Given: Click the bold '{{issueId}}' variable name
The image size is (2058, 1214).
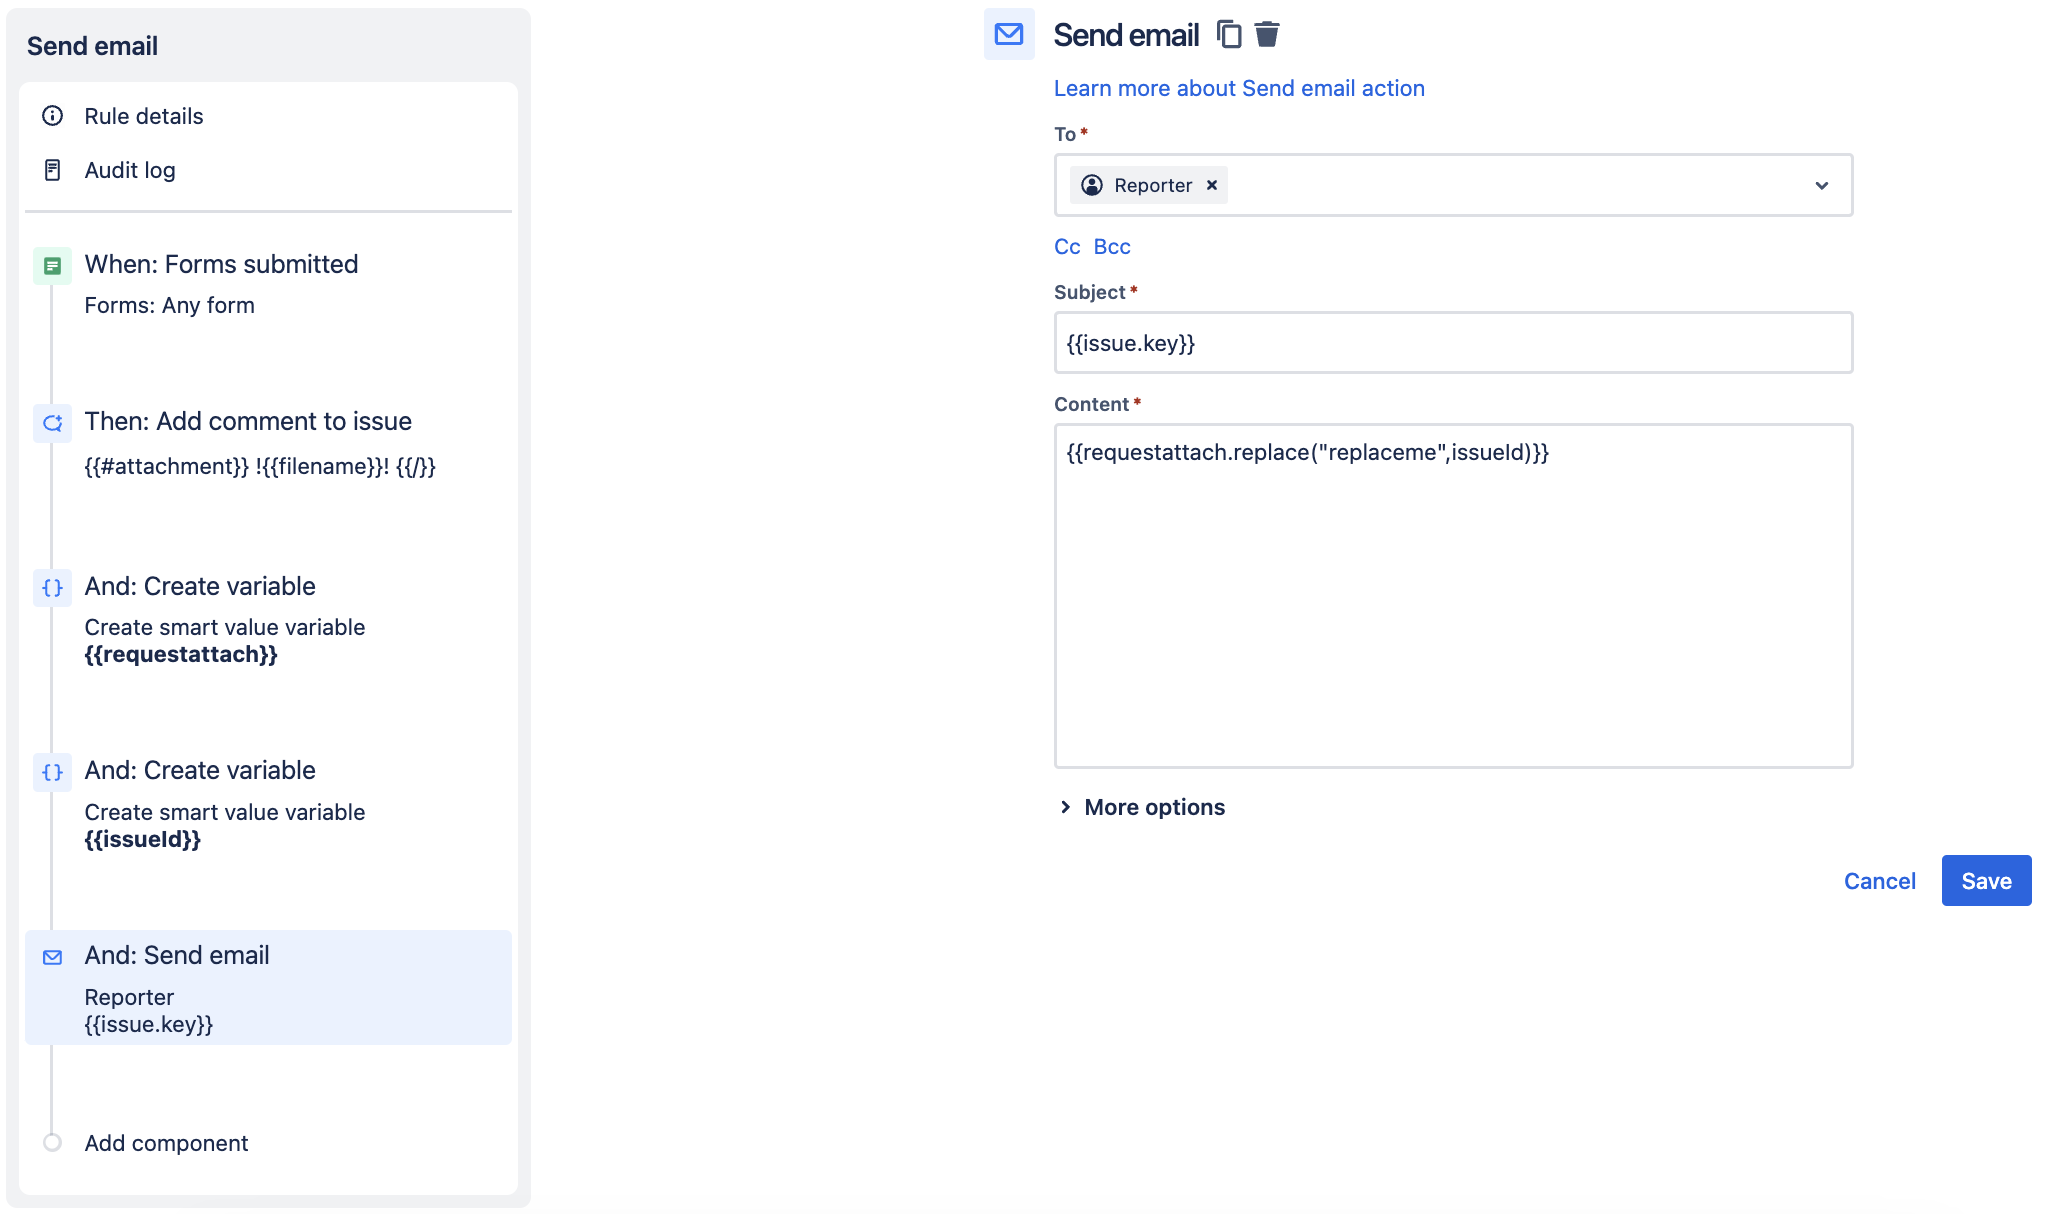Looking at the screenshot, I should tap(142, 839).
